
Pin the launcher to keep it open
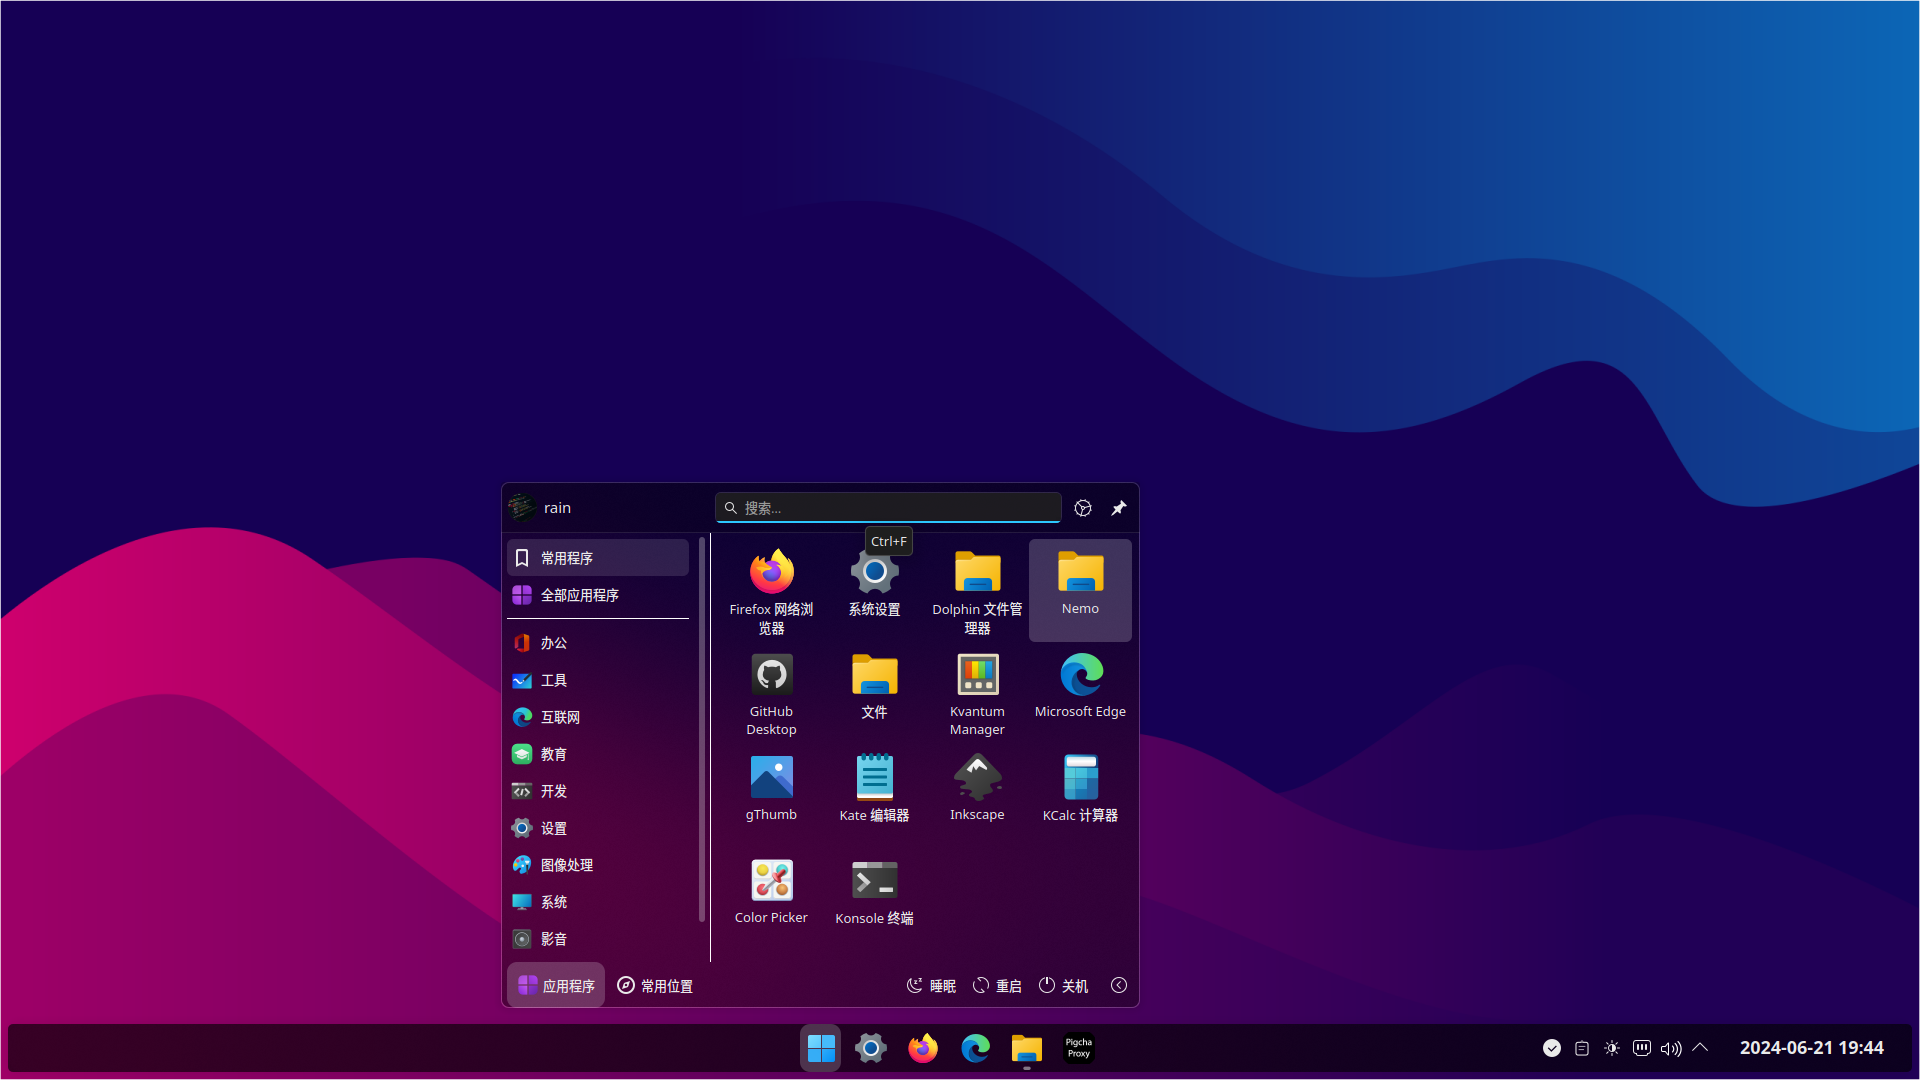1118,507
